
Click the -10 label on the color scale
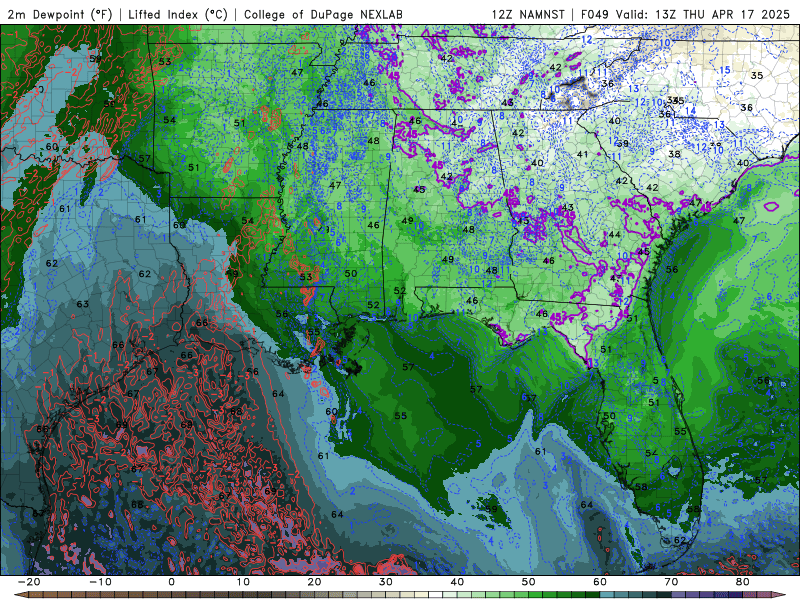100,582
